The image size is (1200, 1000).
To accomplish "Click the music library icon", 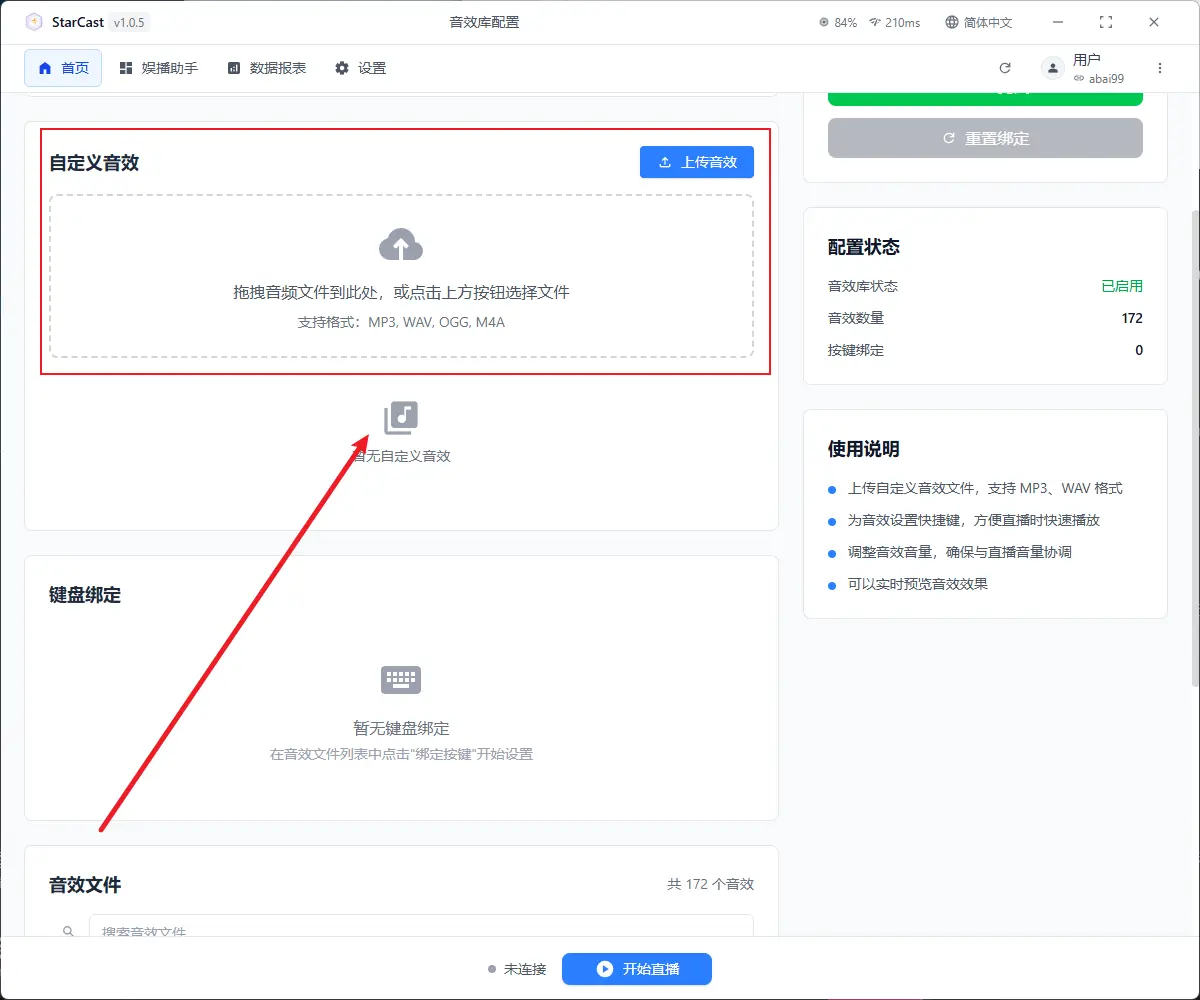I will (x=401, y=418).
